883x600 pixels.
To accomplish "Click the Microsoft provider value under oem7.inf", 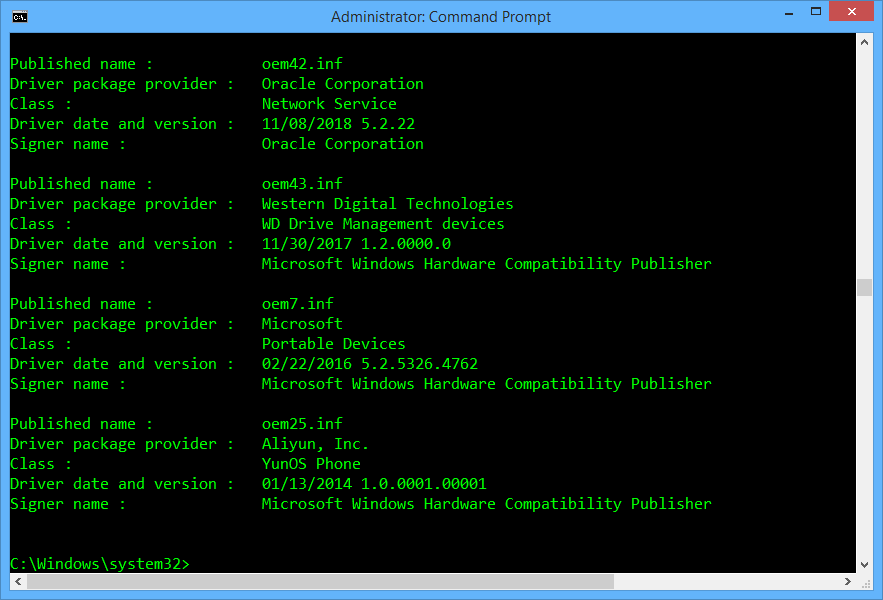I will click(x=302, y=324).
